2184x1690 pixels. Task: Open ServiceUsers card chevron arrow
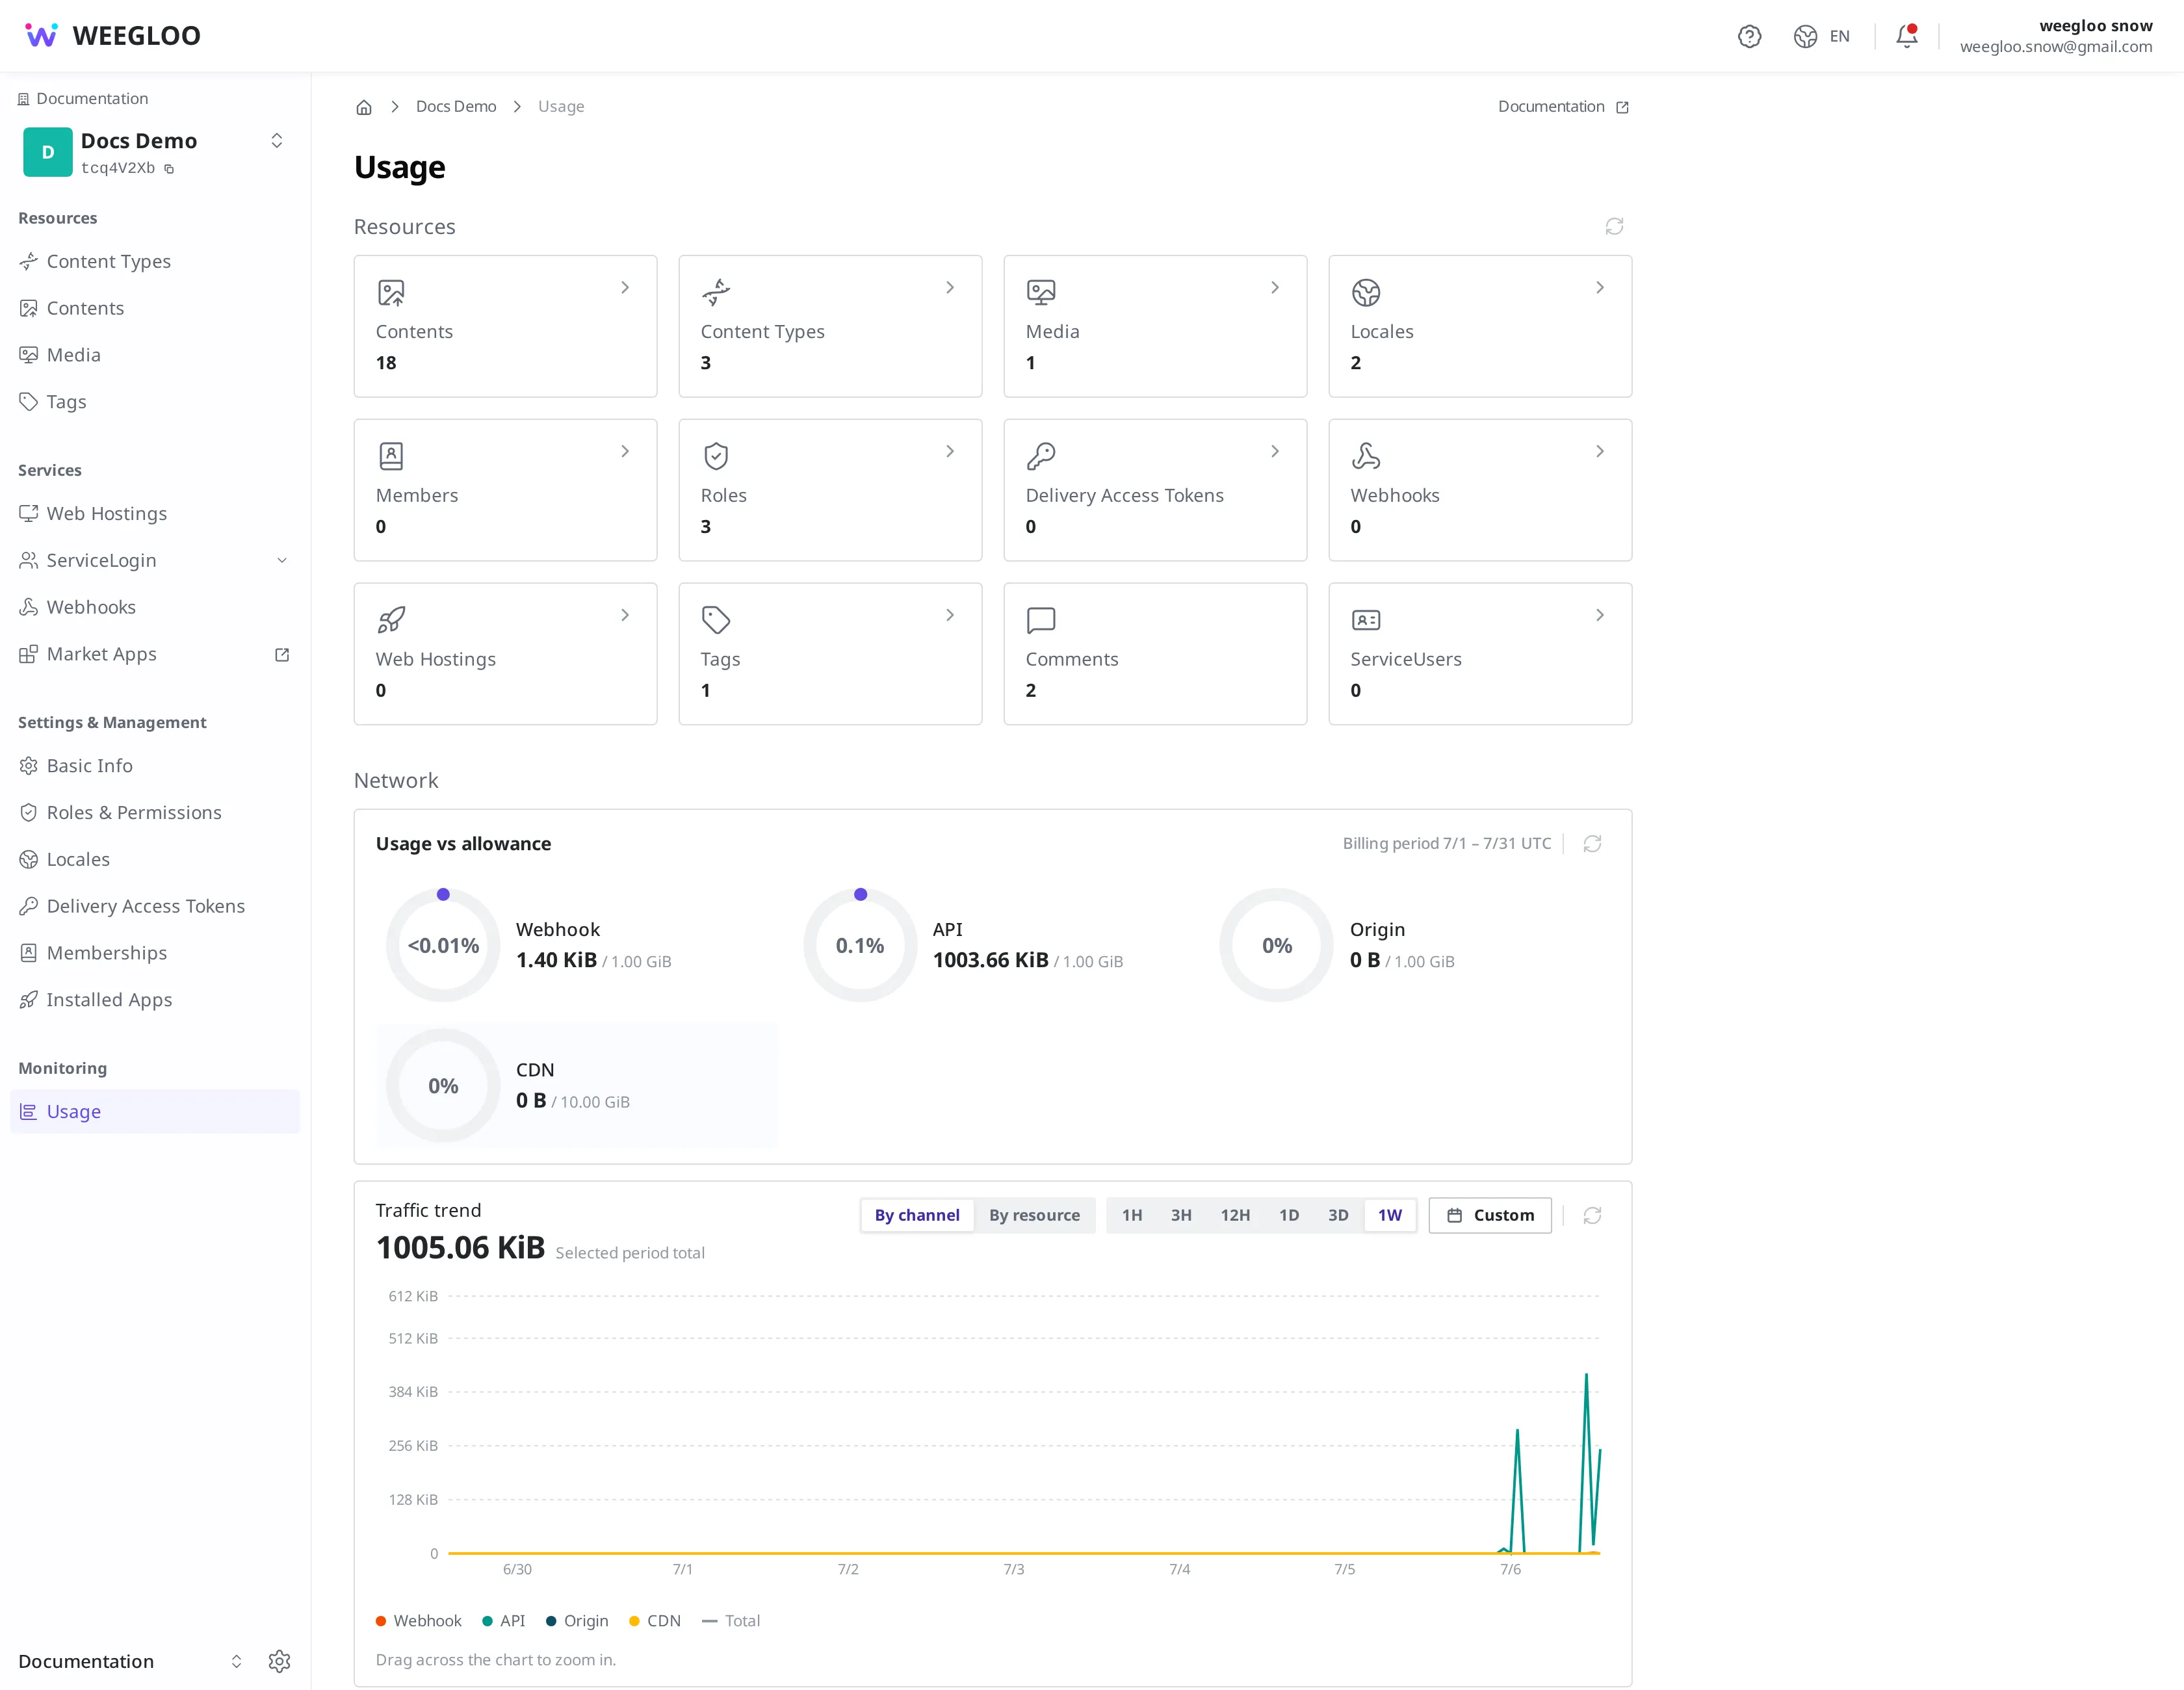coord(1600,616)
